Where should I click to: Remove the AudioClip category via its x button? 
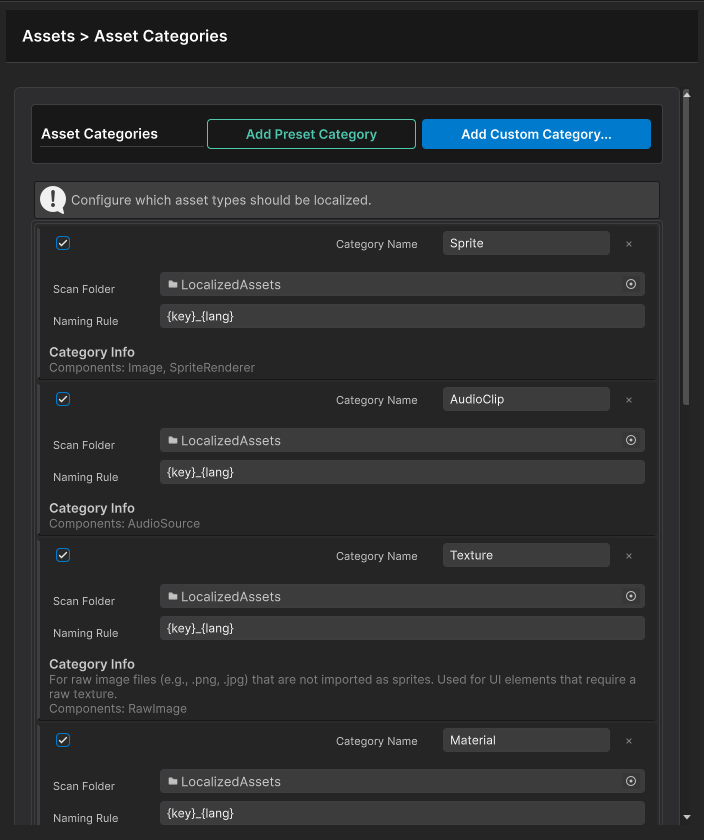point(630,399)
